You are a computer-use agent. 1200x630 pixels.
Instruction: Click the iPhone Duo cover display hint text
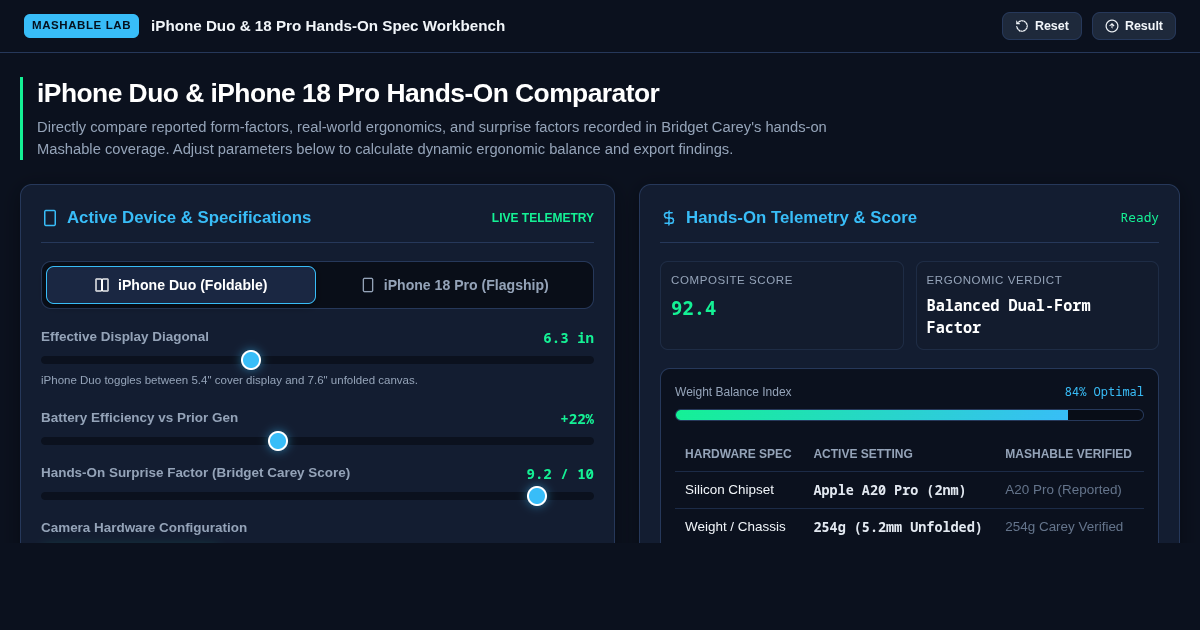coord(229,380)
